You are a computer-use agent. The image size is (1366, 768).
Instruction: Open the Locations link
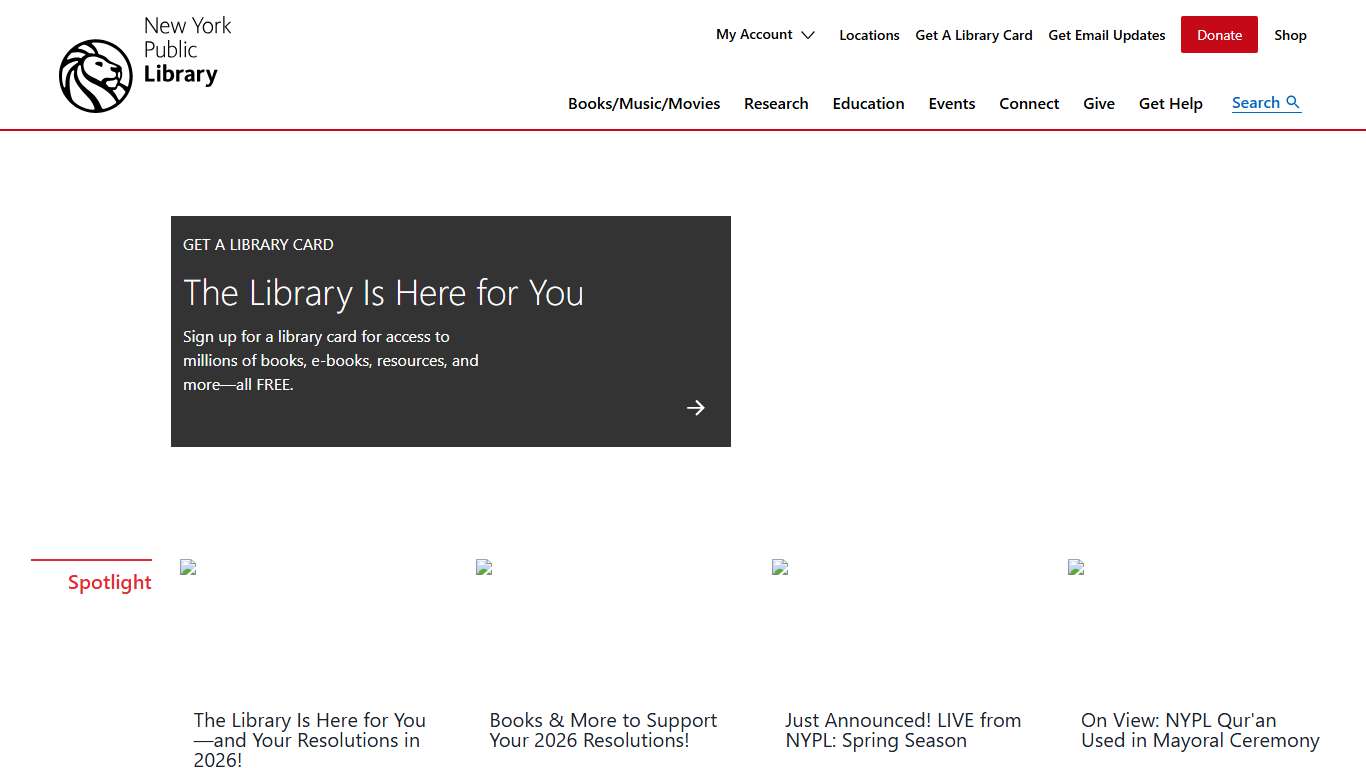pos(869,35)
